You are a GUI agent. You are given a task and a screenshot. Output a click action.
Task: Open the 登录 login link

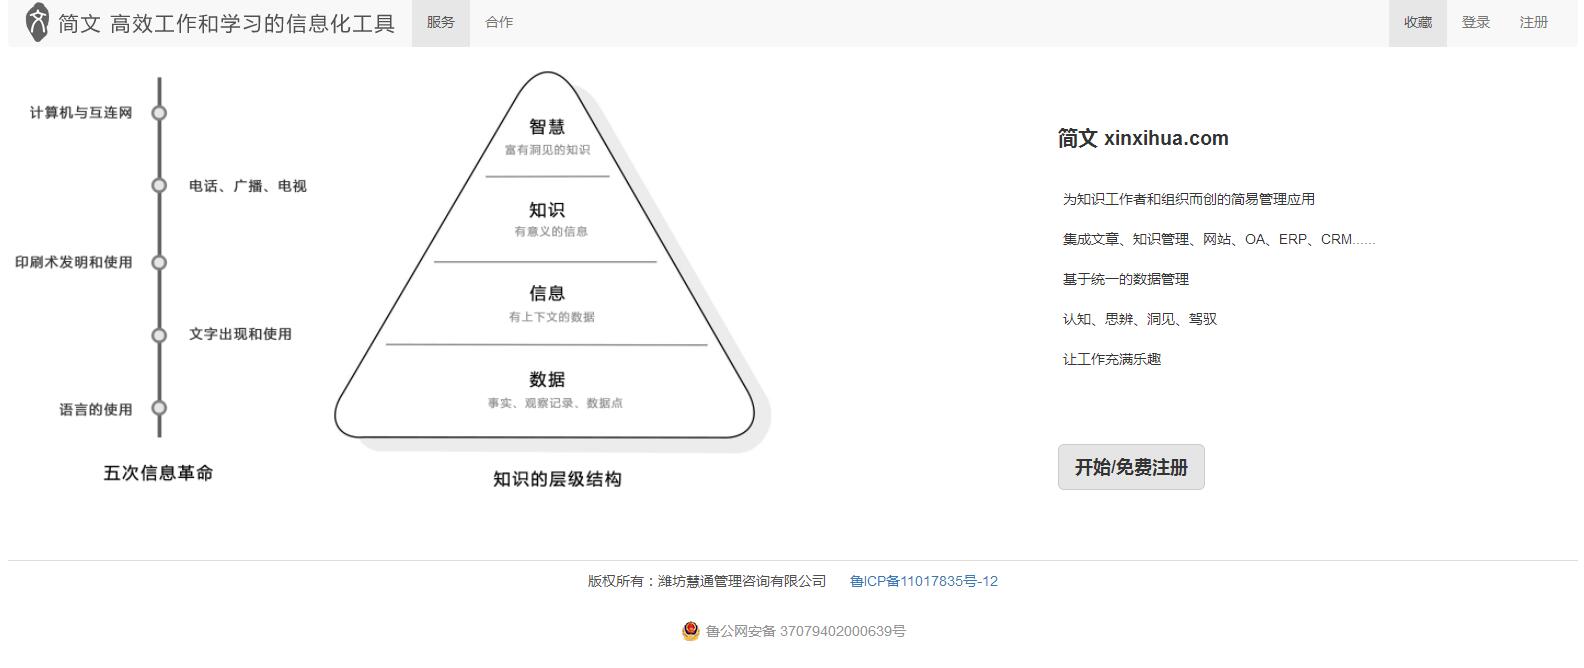coord(1475,22)
